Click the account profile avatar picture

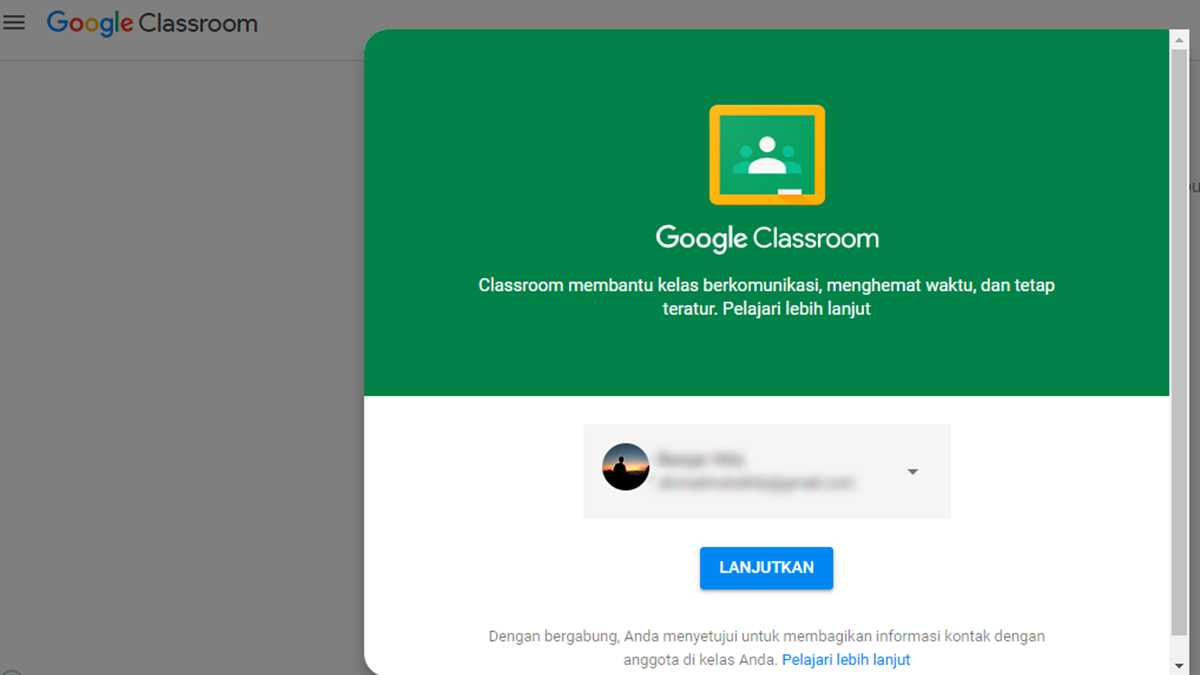coord(626,467)
